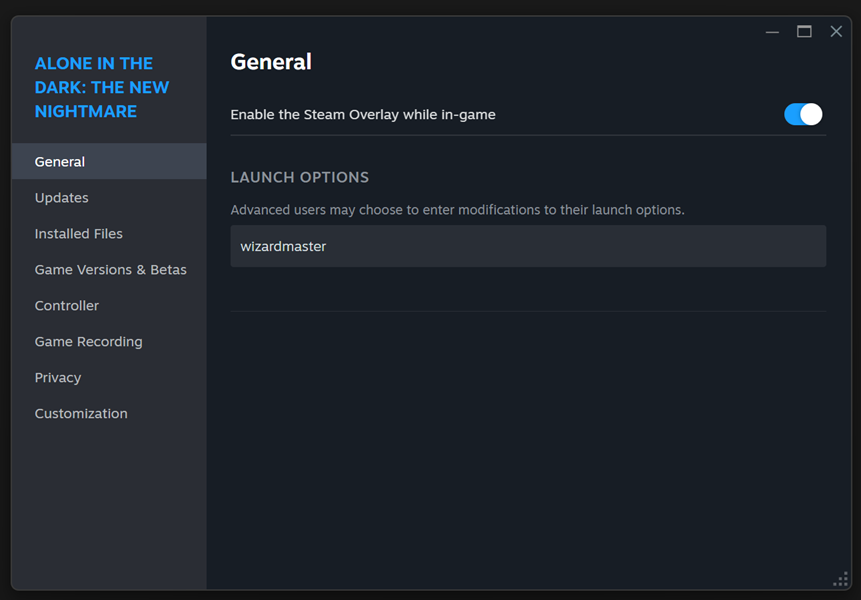
Task: Click the 'Advanced users may choose' description text
Action: tap(457, 210)
